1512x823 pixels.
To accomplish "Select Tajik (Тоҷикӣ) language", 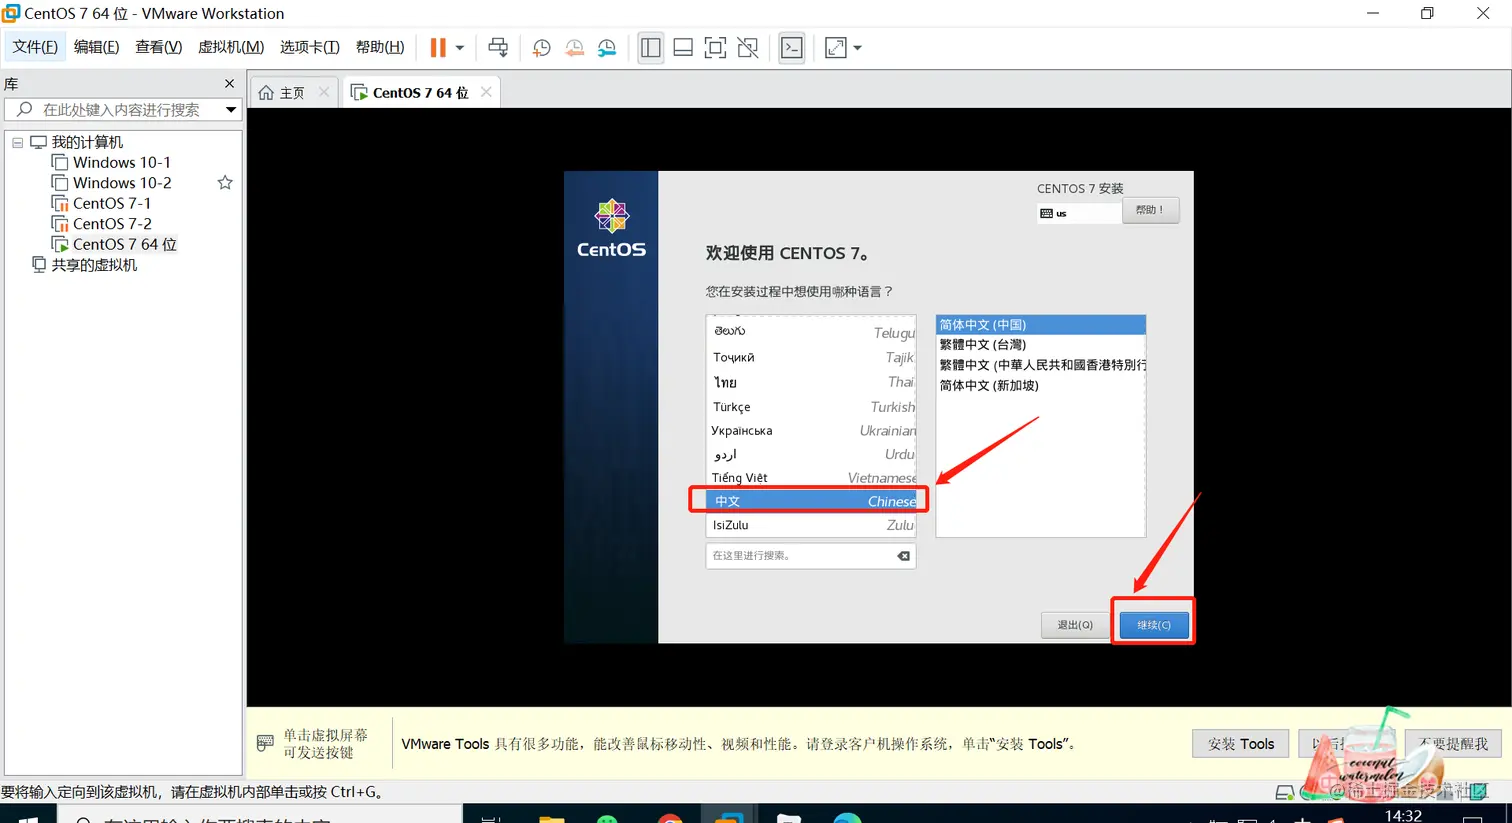I will point(811,357).
